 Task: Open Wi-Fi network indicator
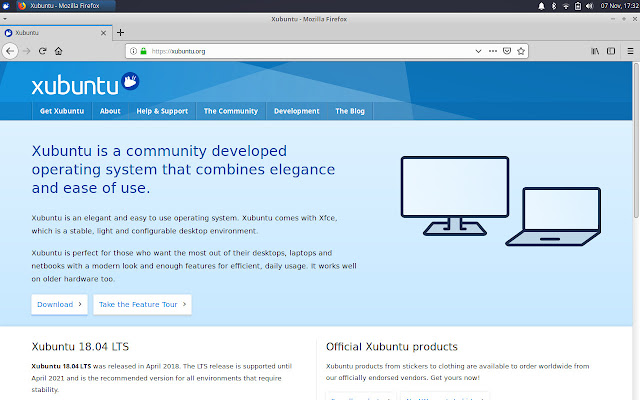coord(566,6)
